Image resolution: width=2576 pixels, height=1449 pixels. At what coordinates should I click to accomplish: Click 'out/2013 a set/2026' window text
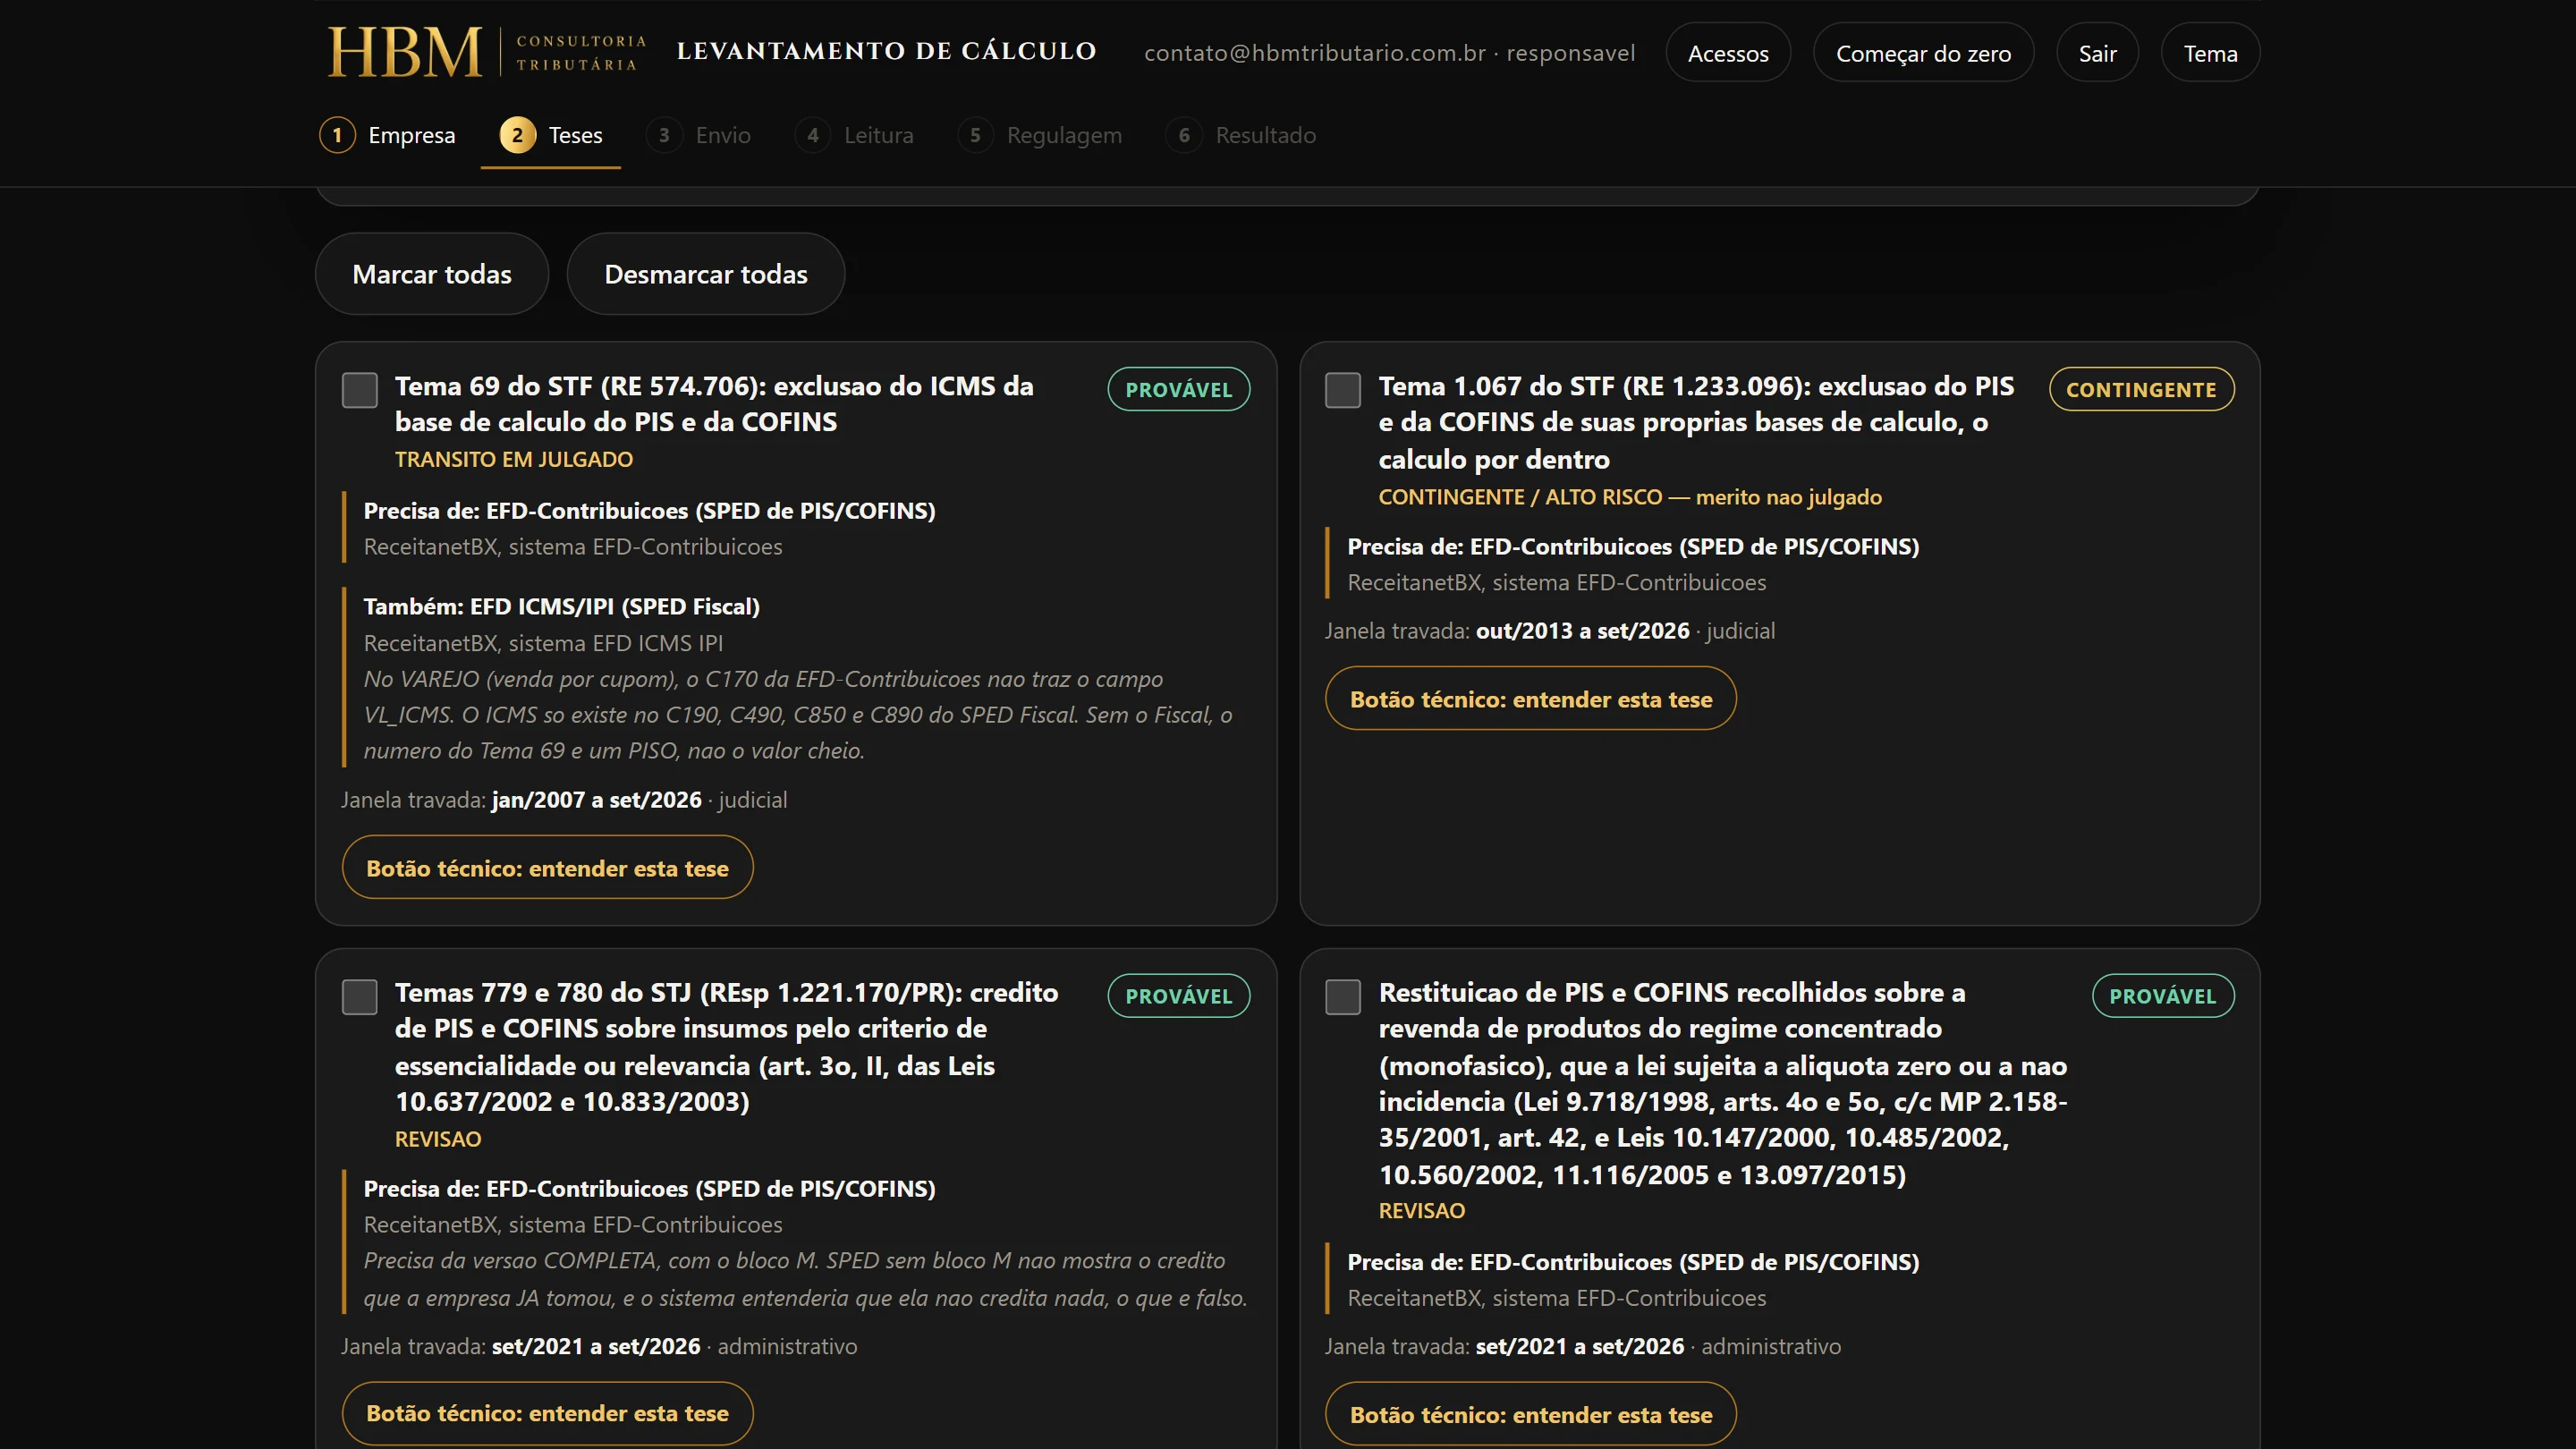[x=1583, y=631]
